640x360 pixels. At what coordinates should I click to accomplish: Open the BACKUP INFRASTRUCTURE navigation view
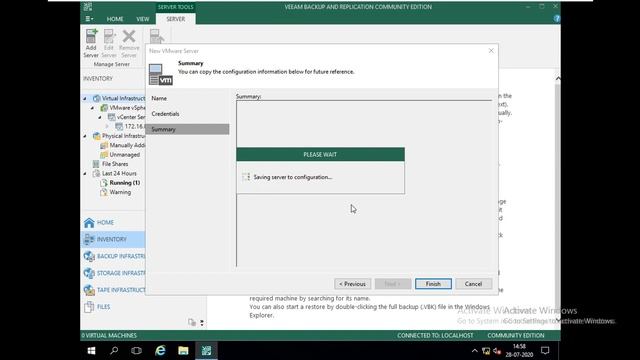[x=113, y=256]
